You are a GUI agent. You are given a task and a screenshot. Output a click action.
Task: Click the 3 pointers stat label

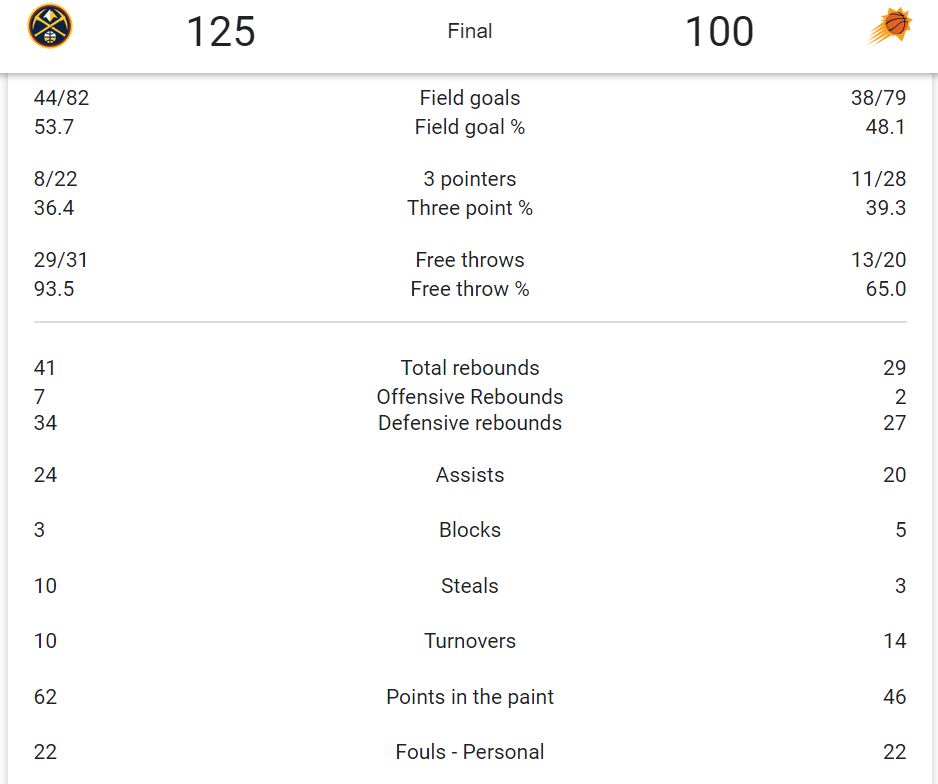click(x=470, y=179)
